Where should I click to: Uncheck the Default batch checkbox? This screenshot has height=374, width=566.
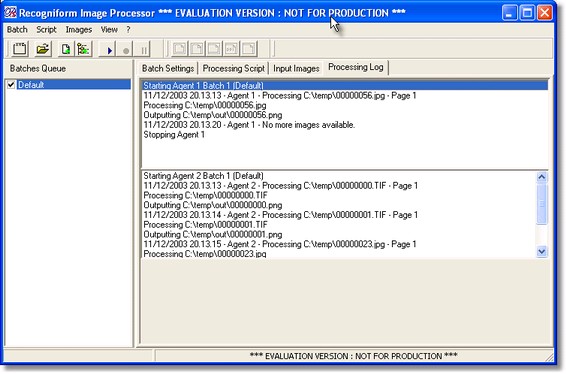tap(11, 85)
